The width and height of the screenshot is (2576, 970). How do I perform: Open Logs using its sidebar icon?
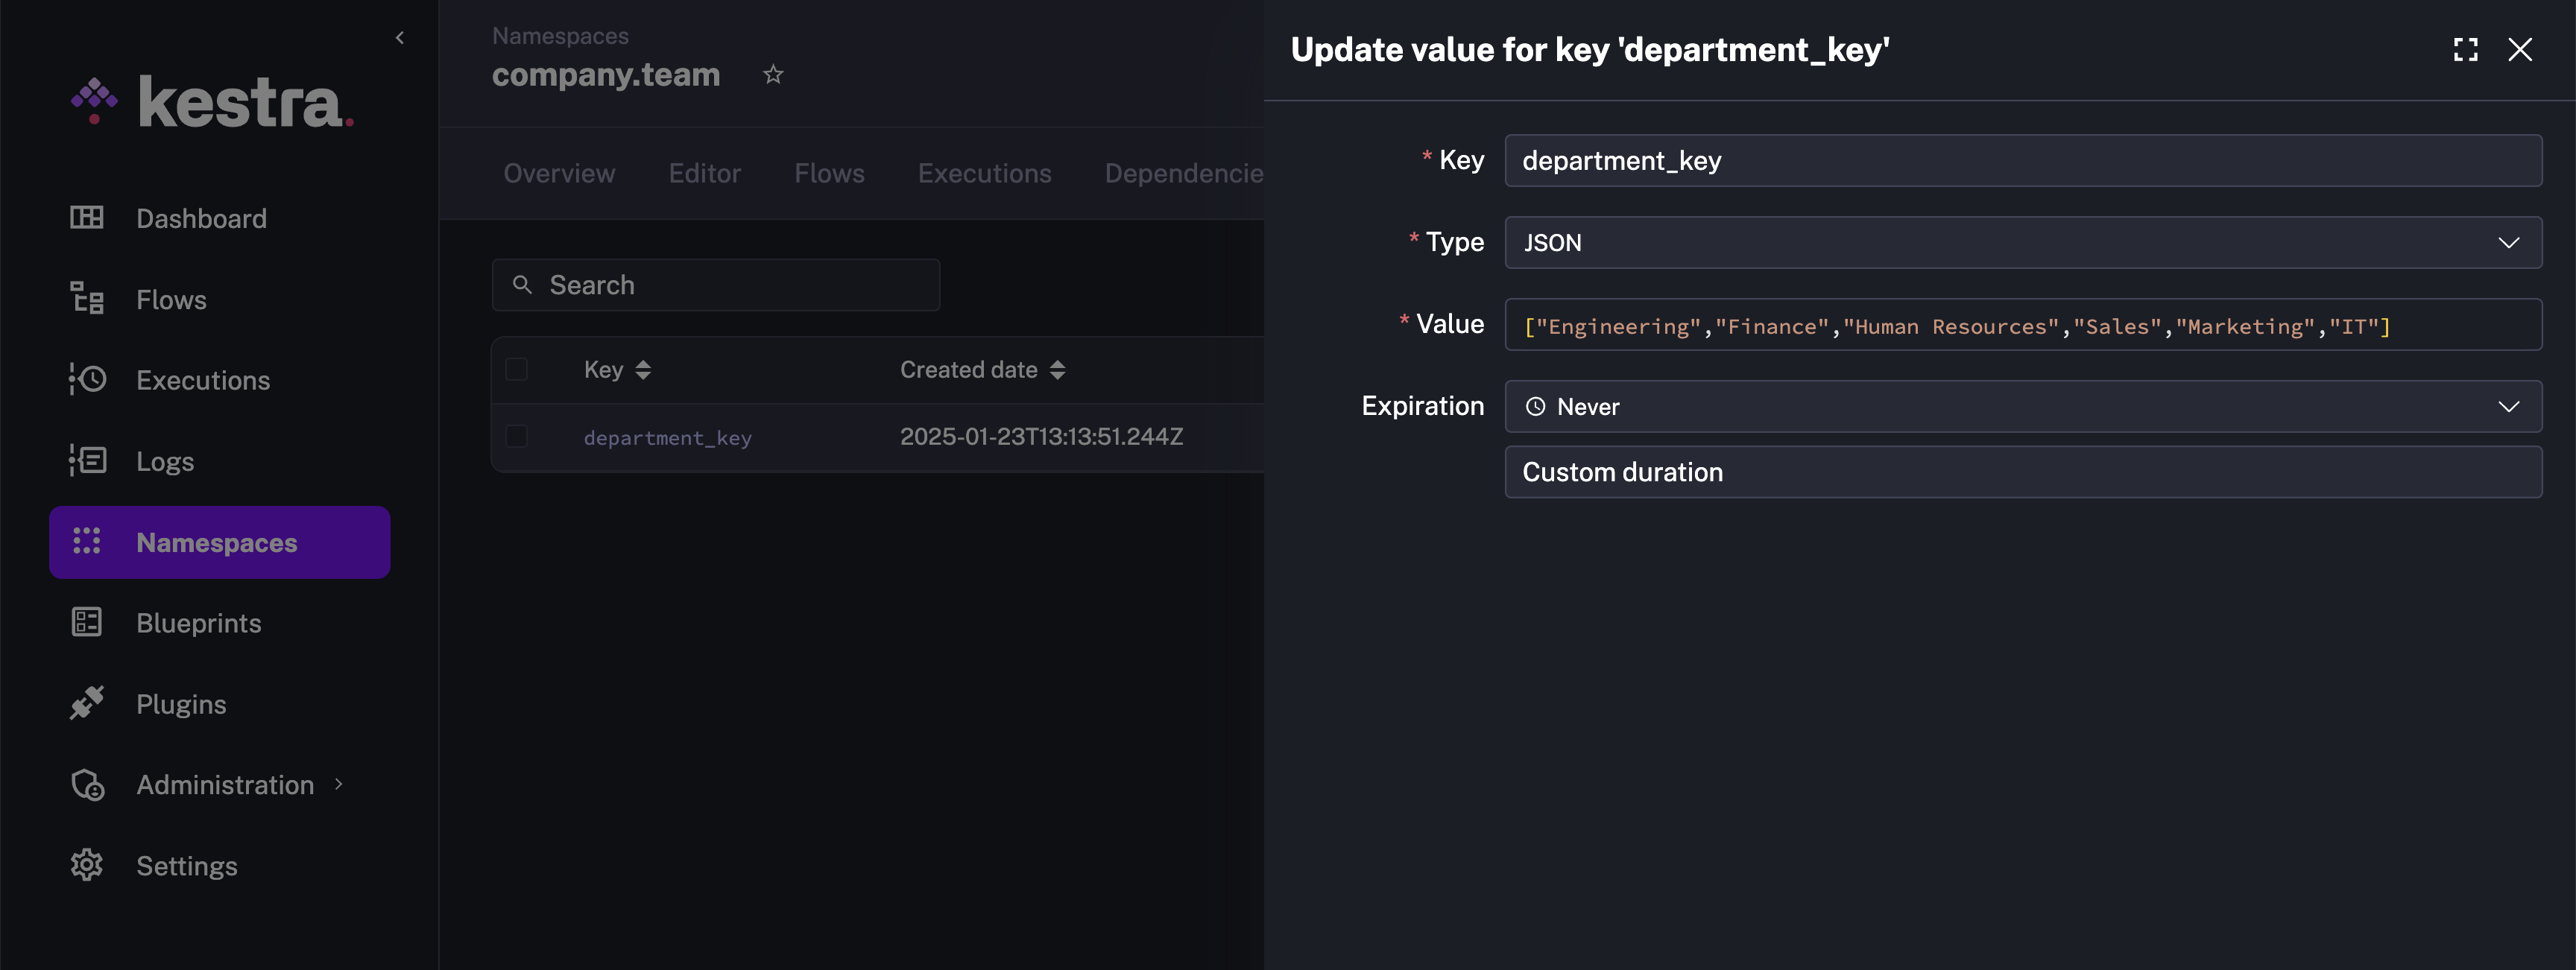click(x=87, y=461)
